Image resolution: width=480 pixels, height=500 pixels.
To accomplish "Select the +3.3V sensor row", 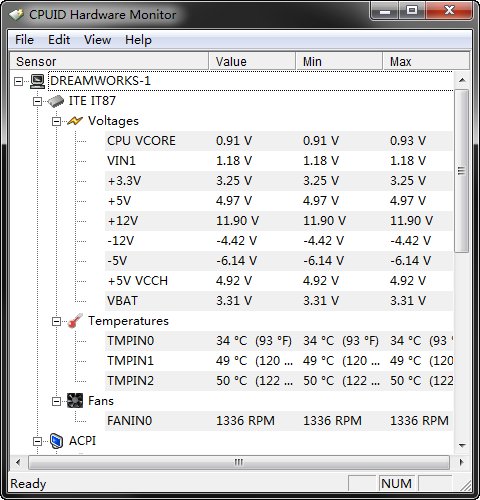I will [279, 181].
